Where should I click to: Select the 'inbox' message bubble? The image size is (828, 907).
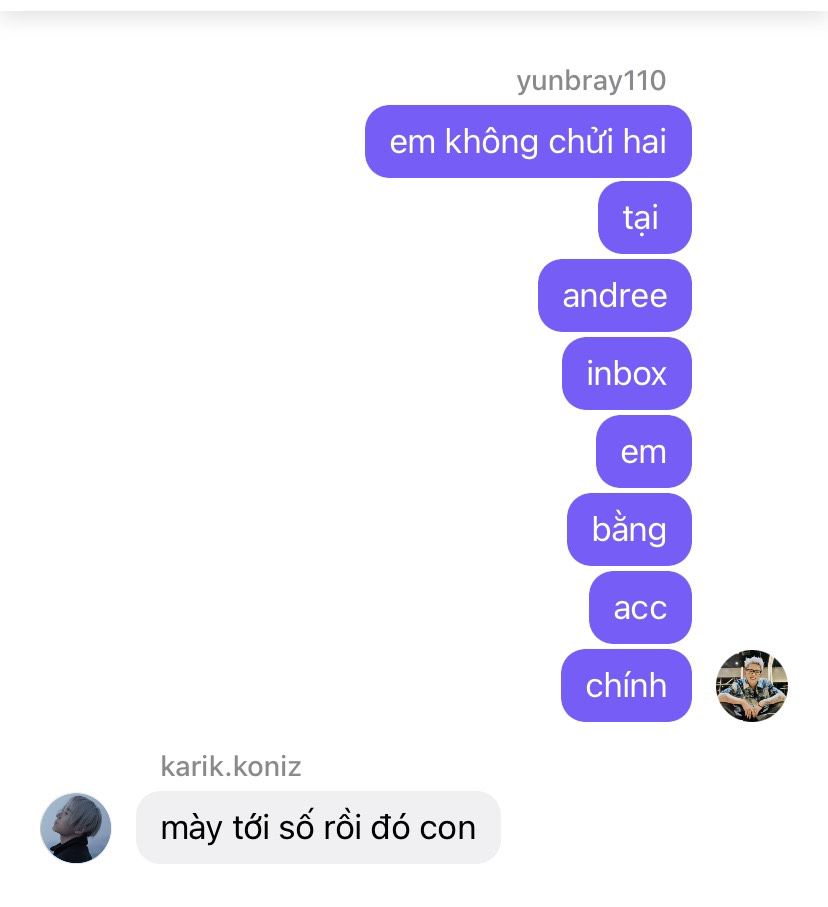tap(627, 374)
